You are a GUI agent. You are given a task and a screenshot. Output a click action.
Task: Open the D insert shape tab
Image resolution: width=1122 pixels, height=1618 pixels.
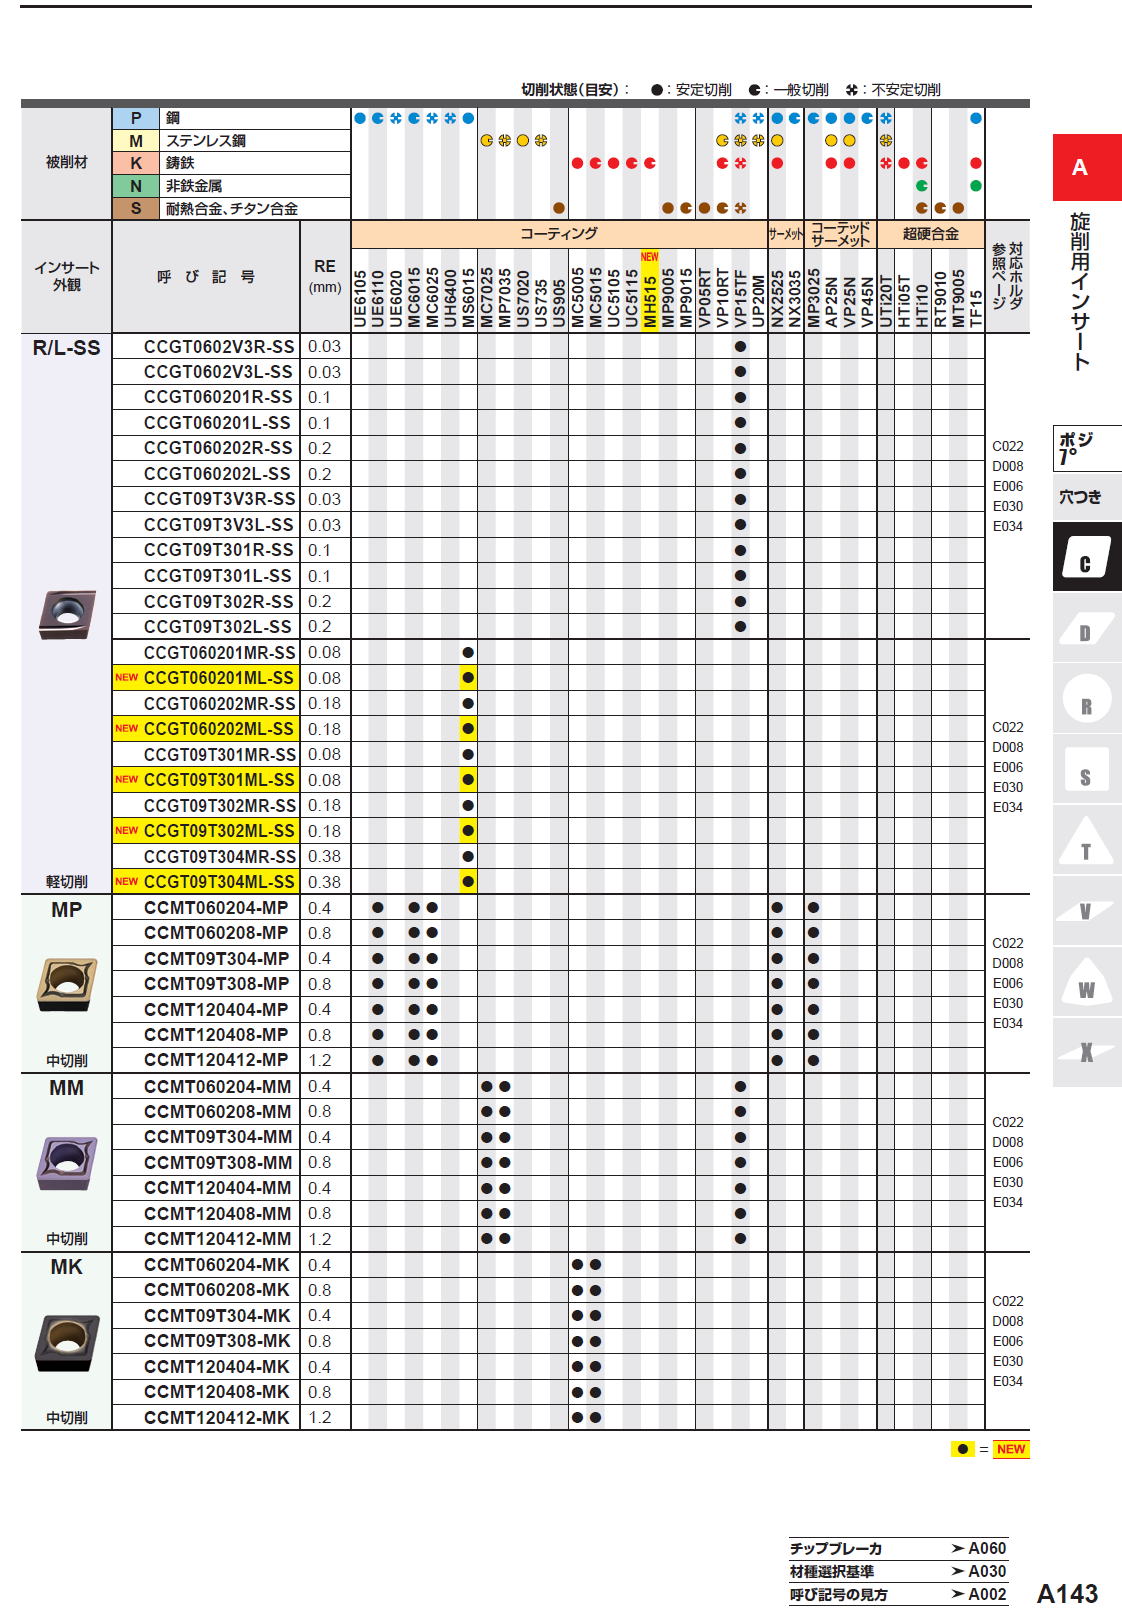click(x=1086, y=629)
